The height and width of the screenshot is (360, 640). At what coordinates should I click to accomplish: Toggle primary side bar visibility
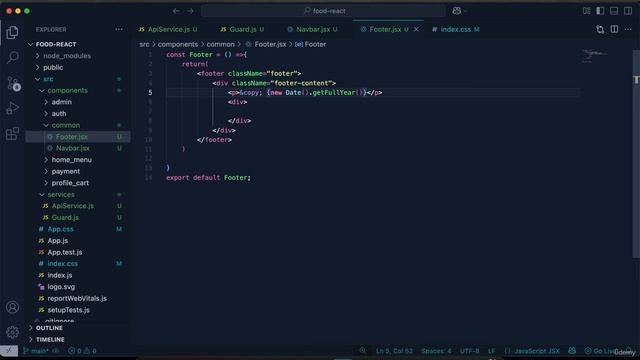[600, 11]
